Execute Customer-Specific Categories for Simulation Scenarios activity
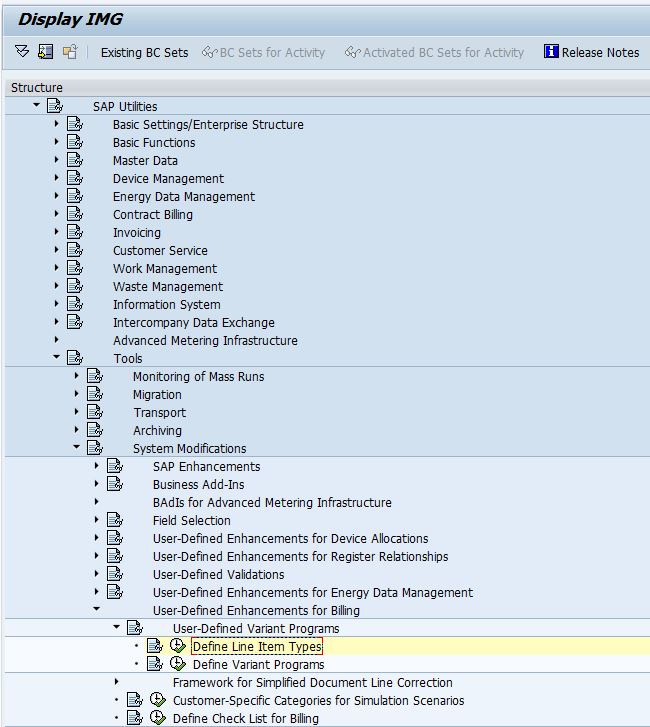650x727 pixels. click(158, 700)
